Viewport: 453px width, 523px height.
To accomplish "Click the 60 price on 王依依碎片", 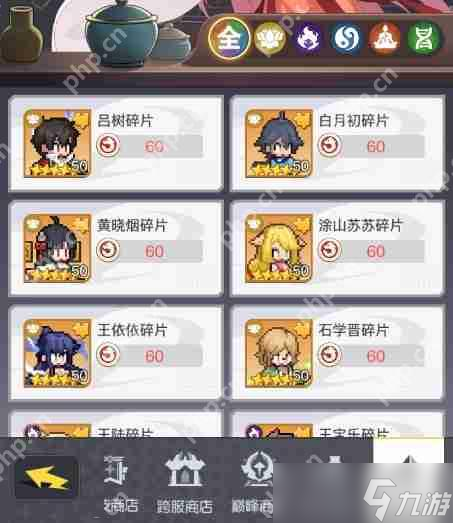I will tap(154, 356).
